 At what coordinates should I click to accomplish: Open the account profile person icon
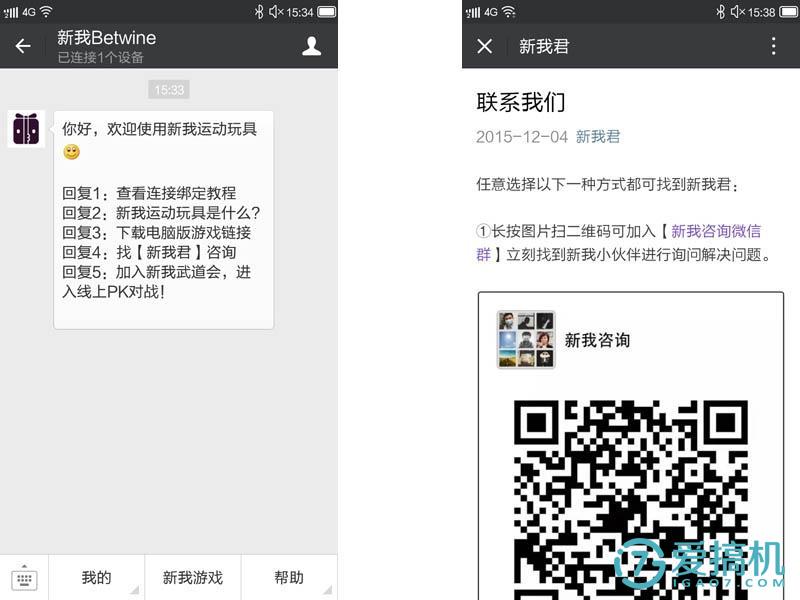pos(311,46)
